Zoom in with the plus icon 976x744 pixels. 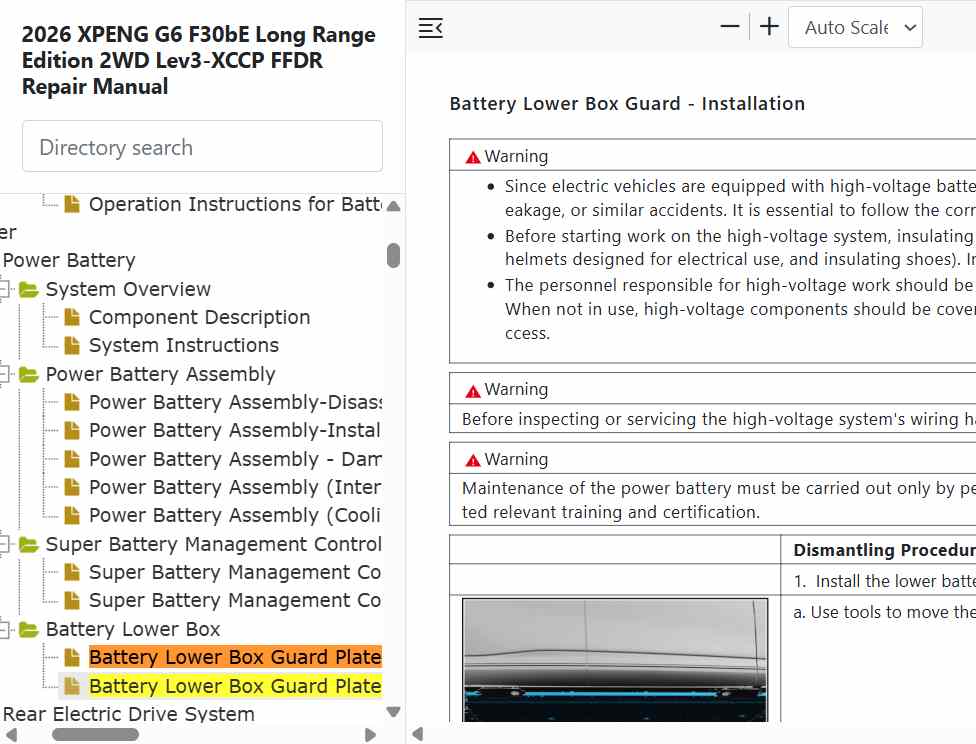(769, 27)
